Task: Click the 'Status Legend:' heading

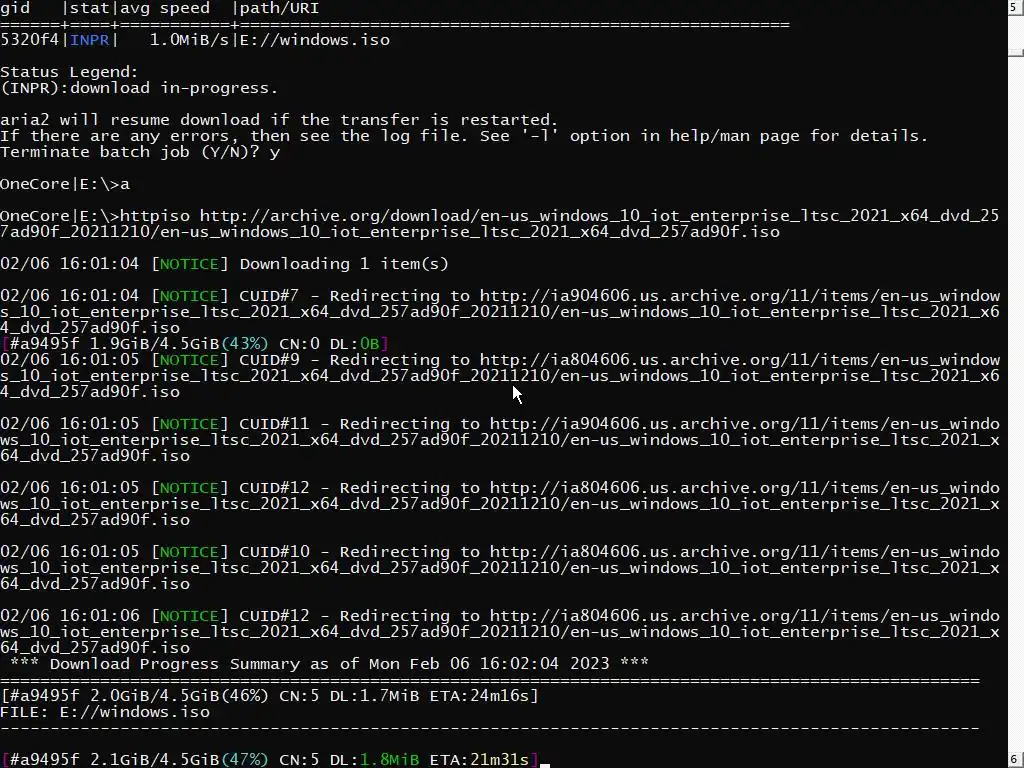Action: click(x=69, y=72)
